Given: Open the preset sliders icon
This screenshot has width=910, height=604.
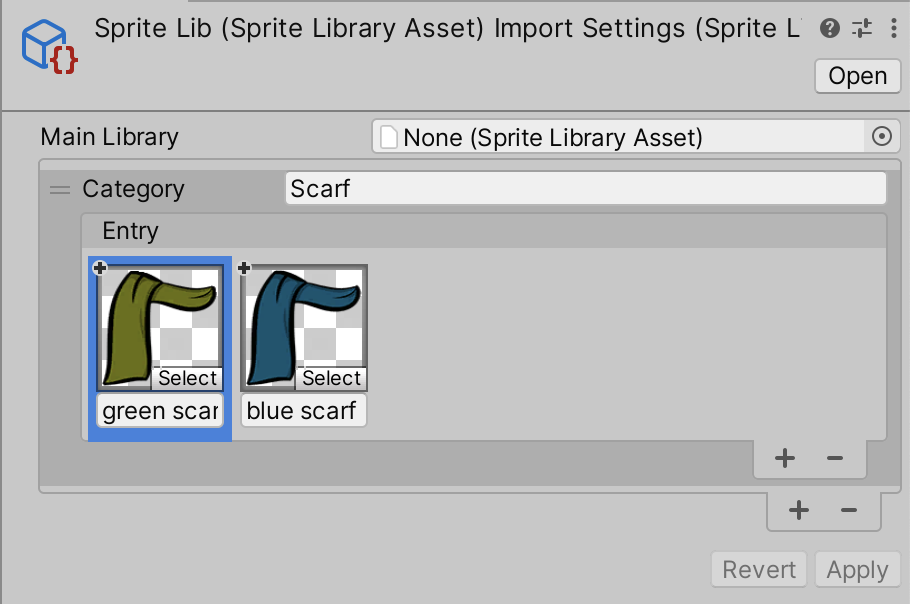Looking at the screenshot, I should click(x=861, y=28).
